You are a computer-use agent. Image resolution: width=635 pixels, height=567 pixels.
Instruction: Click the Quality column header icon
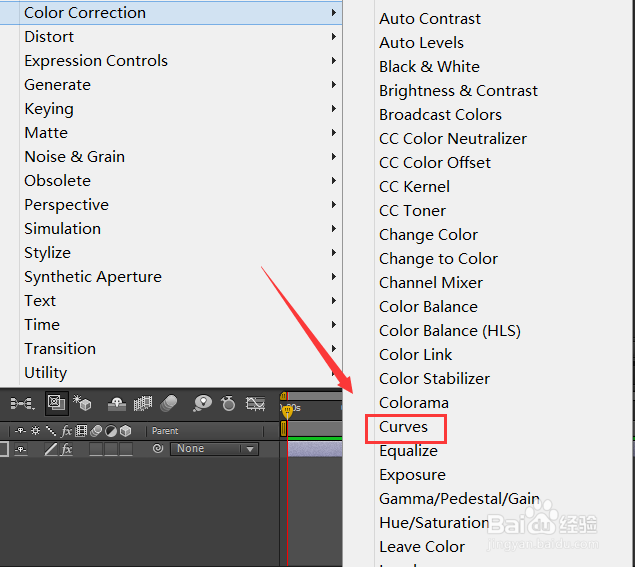pos(51,431)
